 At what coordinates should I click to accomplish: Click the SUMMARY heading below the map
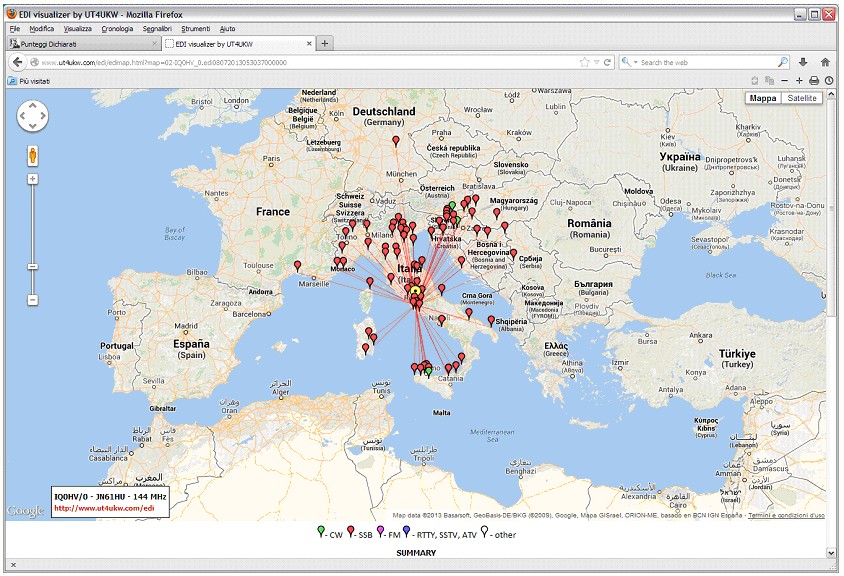[416, 552]
